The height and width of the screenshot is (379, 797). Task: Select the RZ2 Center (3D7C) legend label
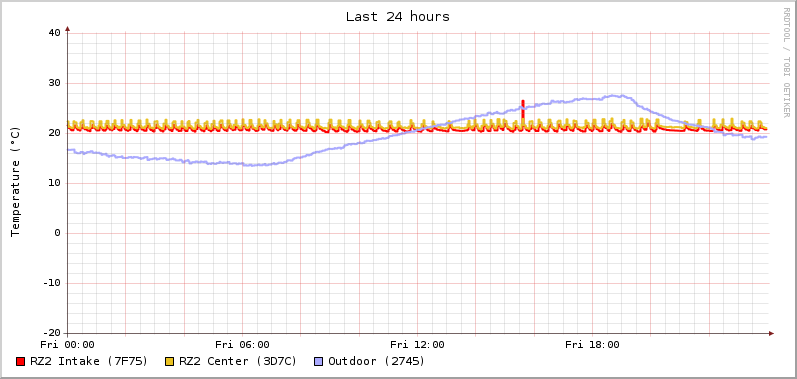click(x=238, y=361)
